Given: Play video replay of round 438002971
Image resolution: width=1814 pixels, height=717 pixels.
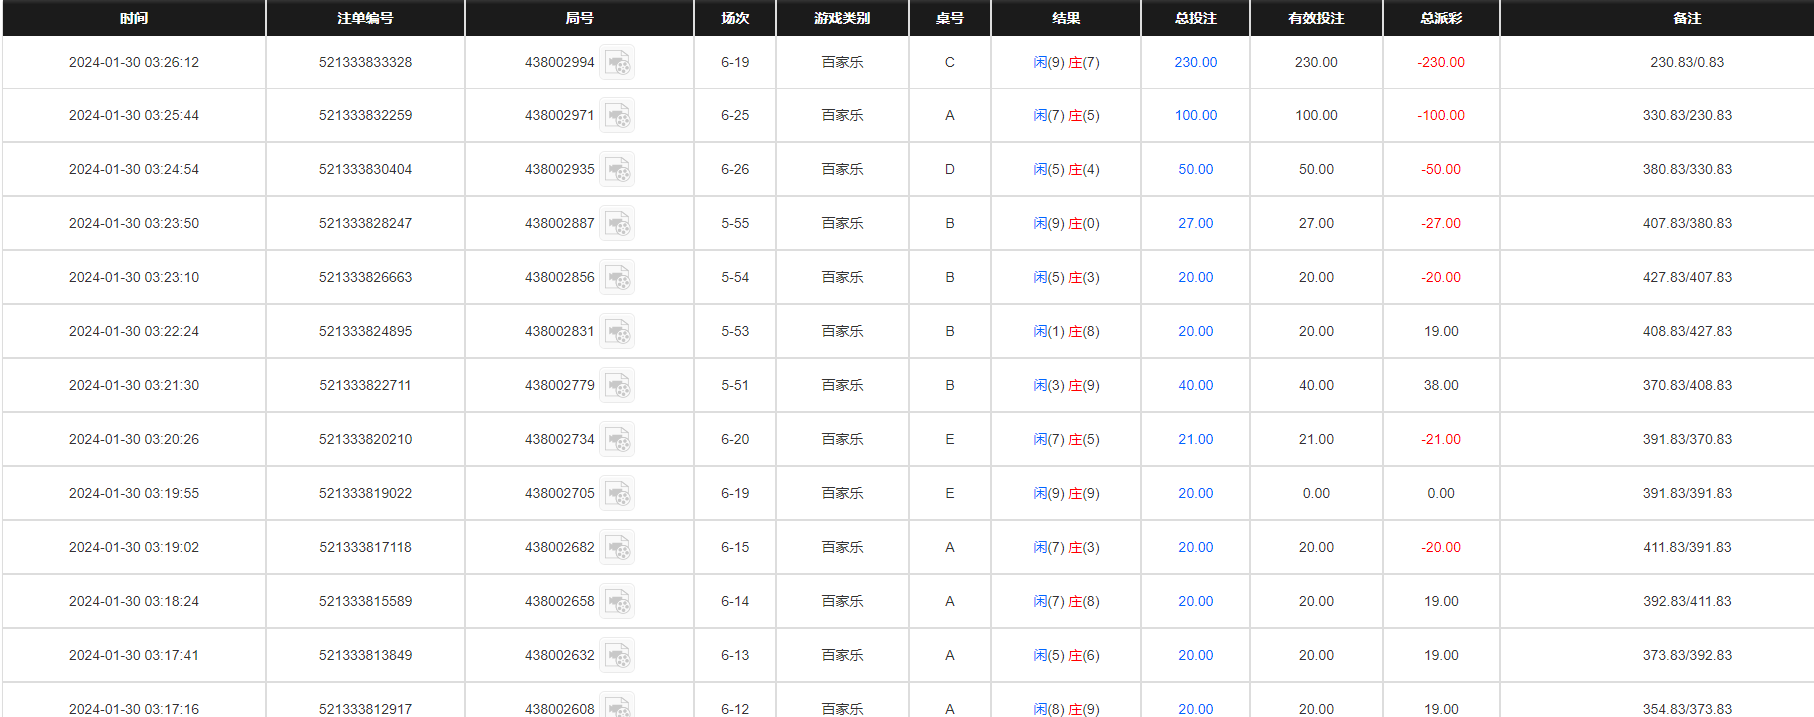Looking at the screenshot, I should (617, 116).
